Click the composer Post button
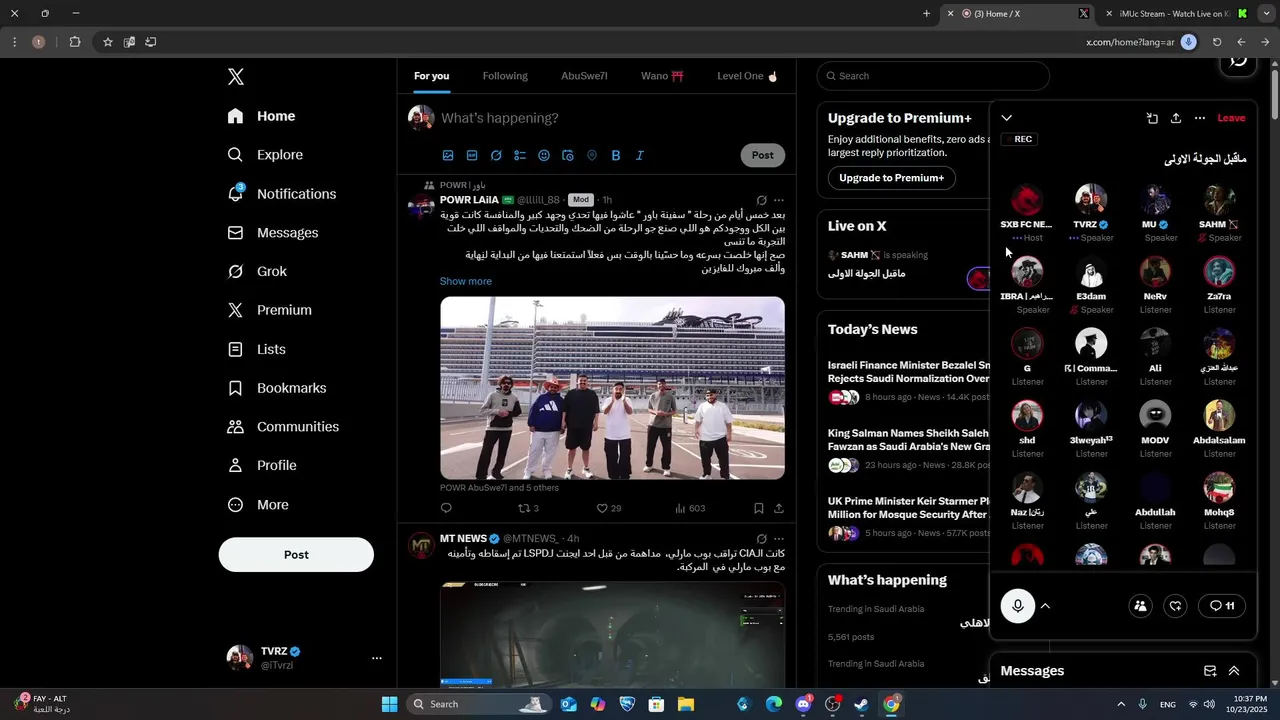Image resolution: width=1280 pixels, height=720 pixels. 763,155
